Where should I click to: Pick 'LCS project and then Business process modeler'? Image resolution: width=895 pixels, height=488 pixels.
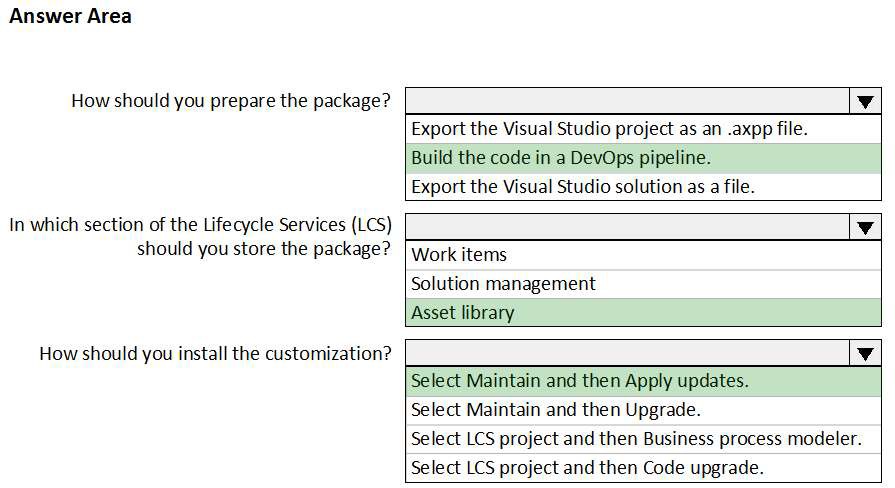(636, 439)
